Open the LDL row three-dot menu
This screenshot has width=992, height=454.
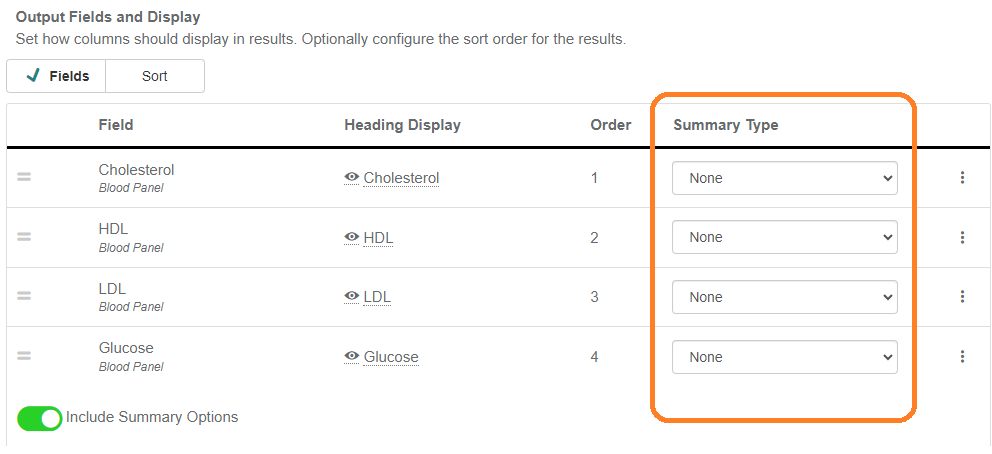(x=962, y=297)
